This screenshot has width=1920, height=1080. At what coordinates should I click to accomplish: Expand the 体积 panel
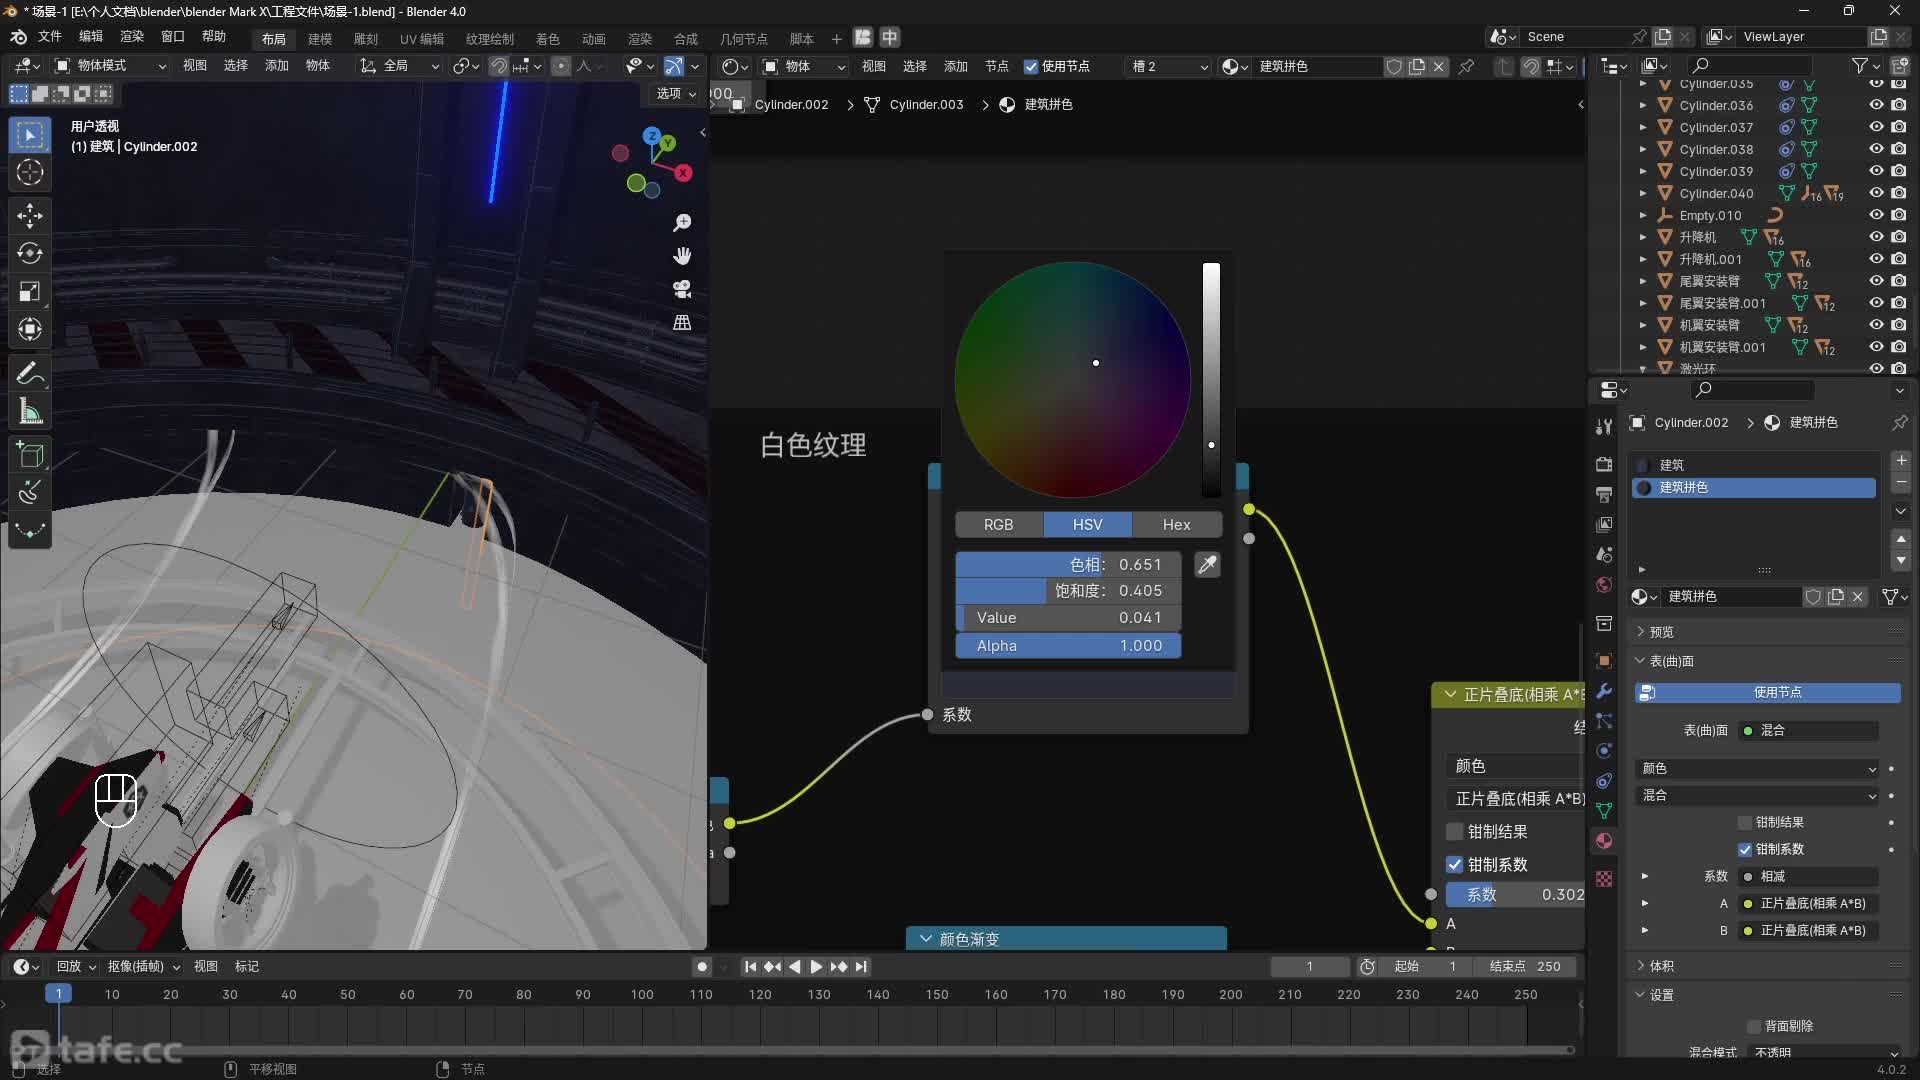[x=1661, y=966]
